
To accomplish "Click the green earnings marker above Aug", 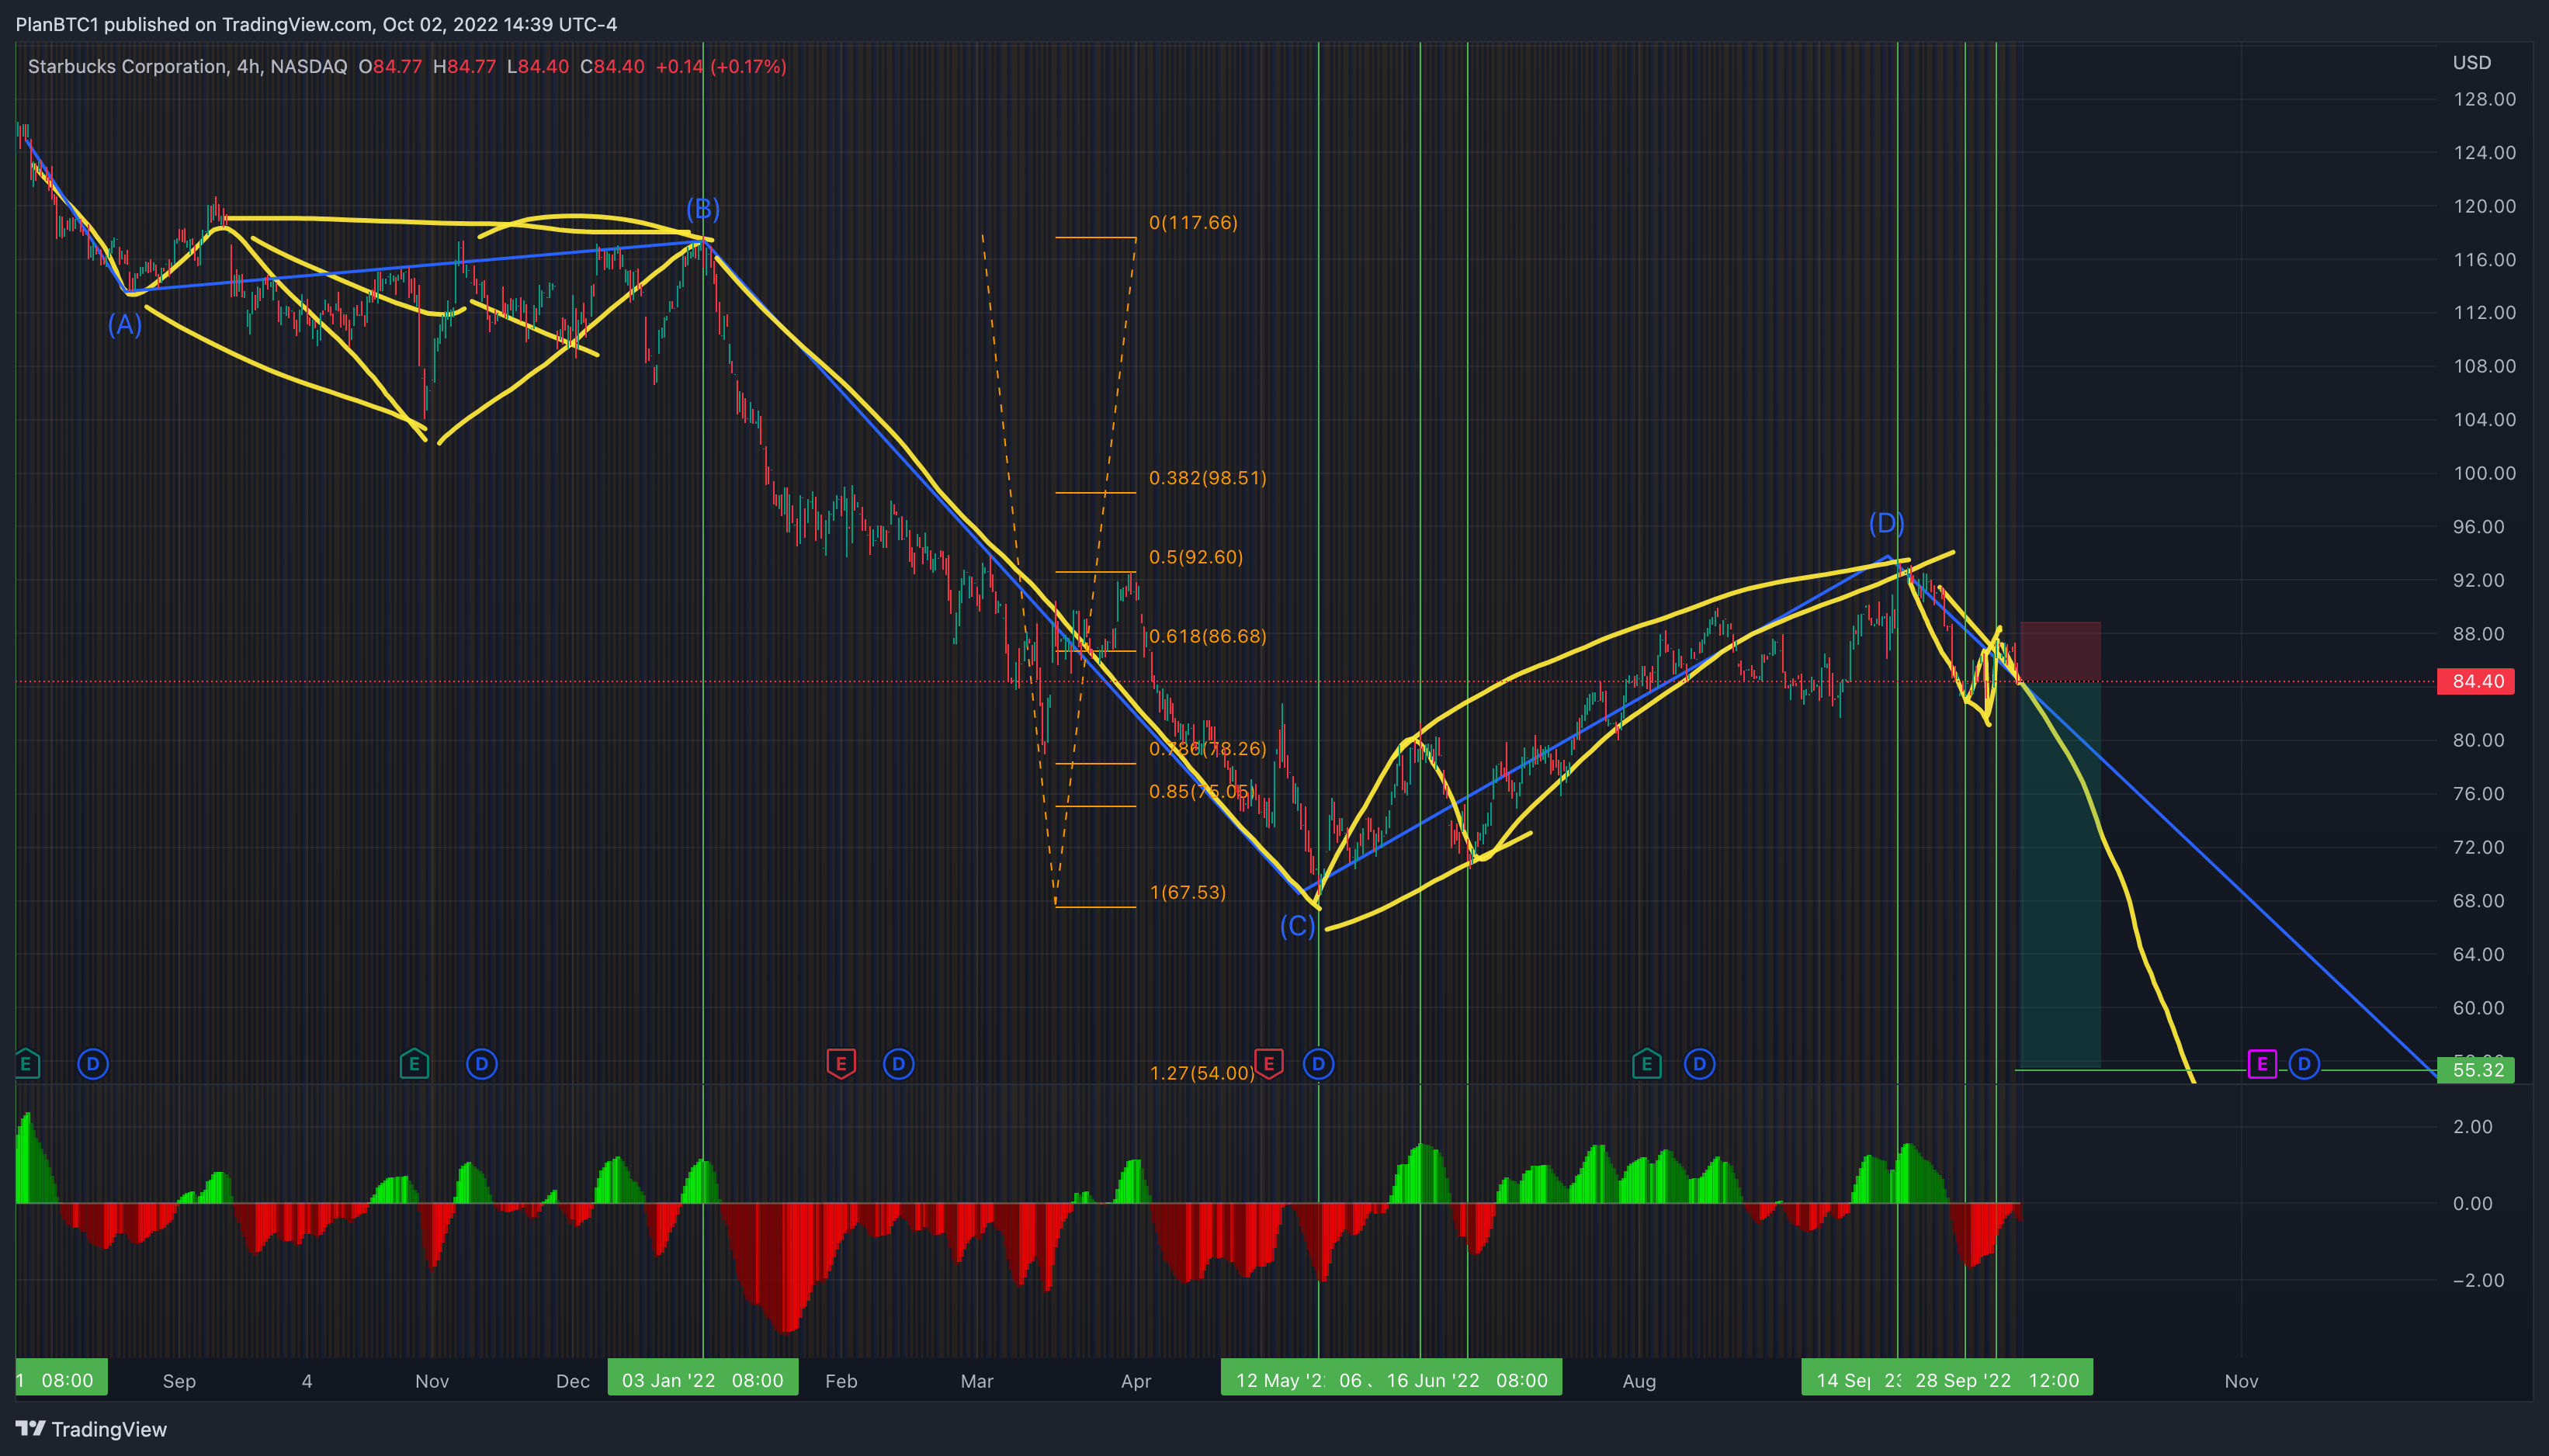I will click(1646, 1064).
